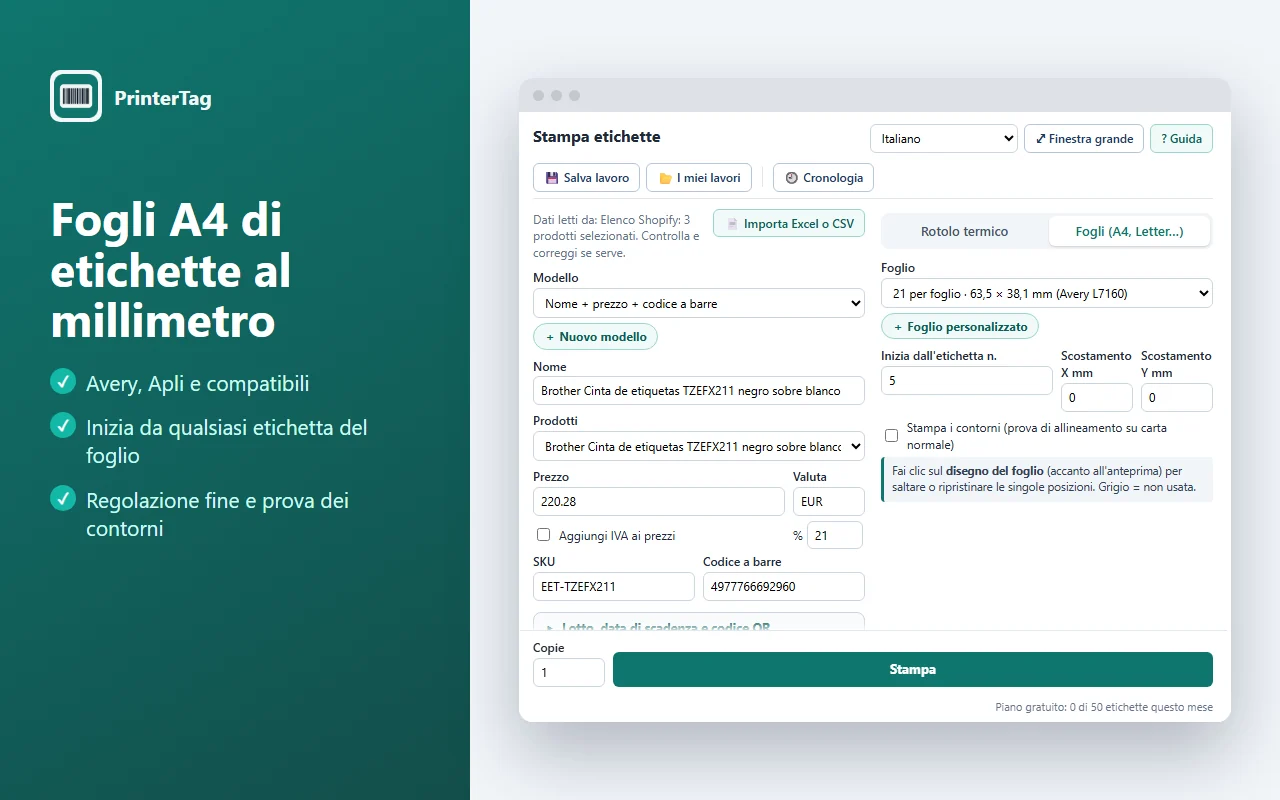
Task: Open the Modello dropdown
Action: (699, 303)
